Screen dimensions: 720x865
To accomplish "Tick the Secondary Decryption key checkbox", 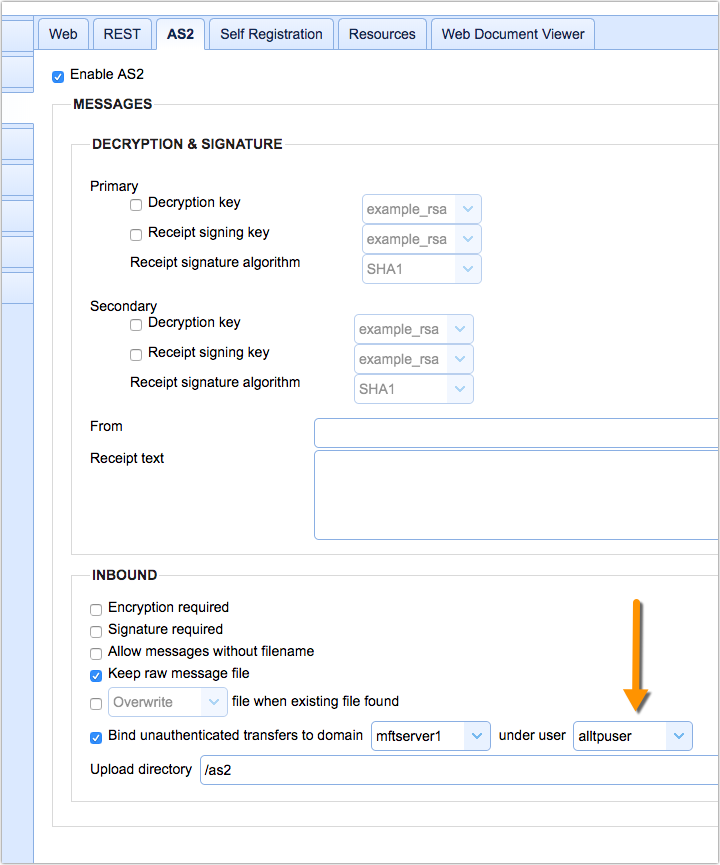I will [x=136, y=325].
